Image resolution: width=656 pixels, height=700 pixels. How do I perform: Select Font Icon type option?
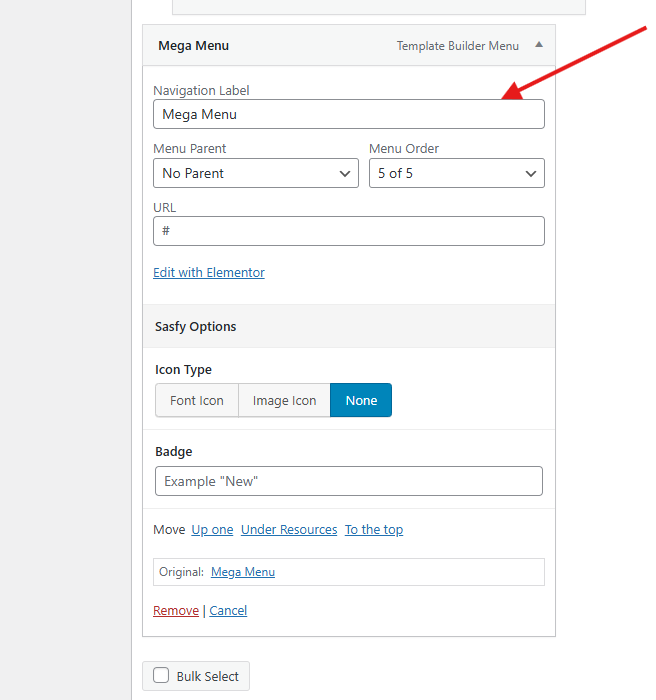(x=197, y=400)
